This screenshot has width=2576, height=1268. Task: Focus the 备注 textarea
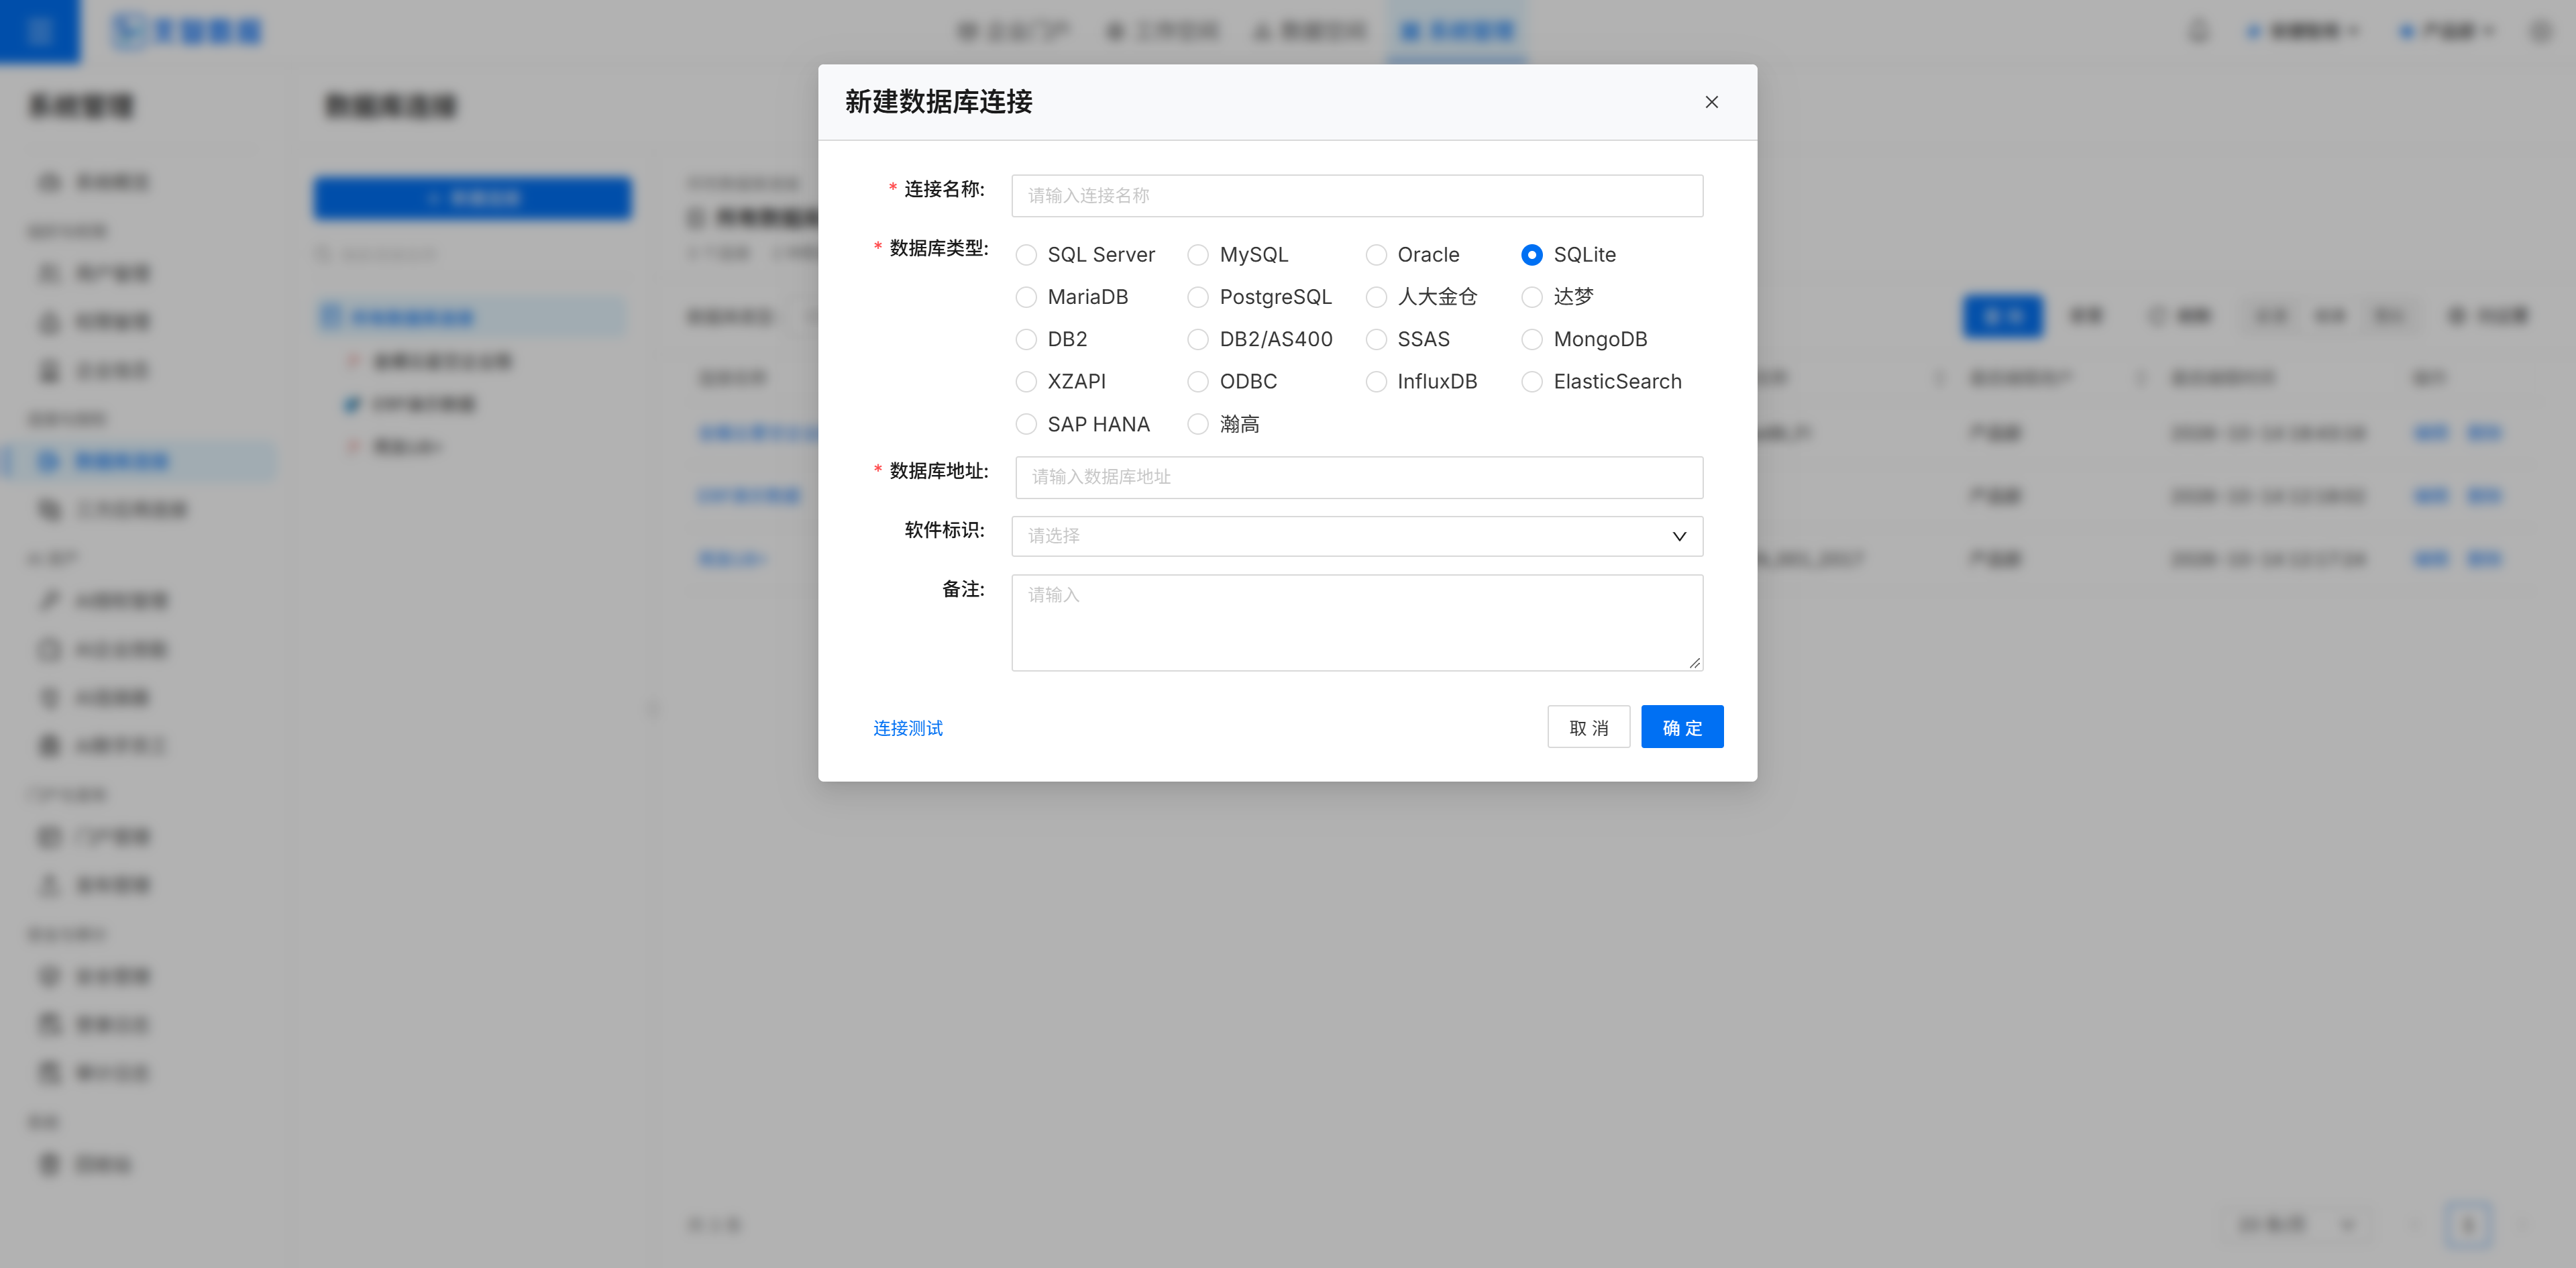[1357, 622]
